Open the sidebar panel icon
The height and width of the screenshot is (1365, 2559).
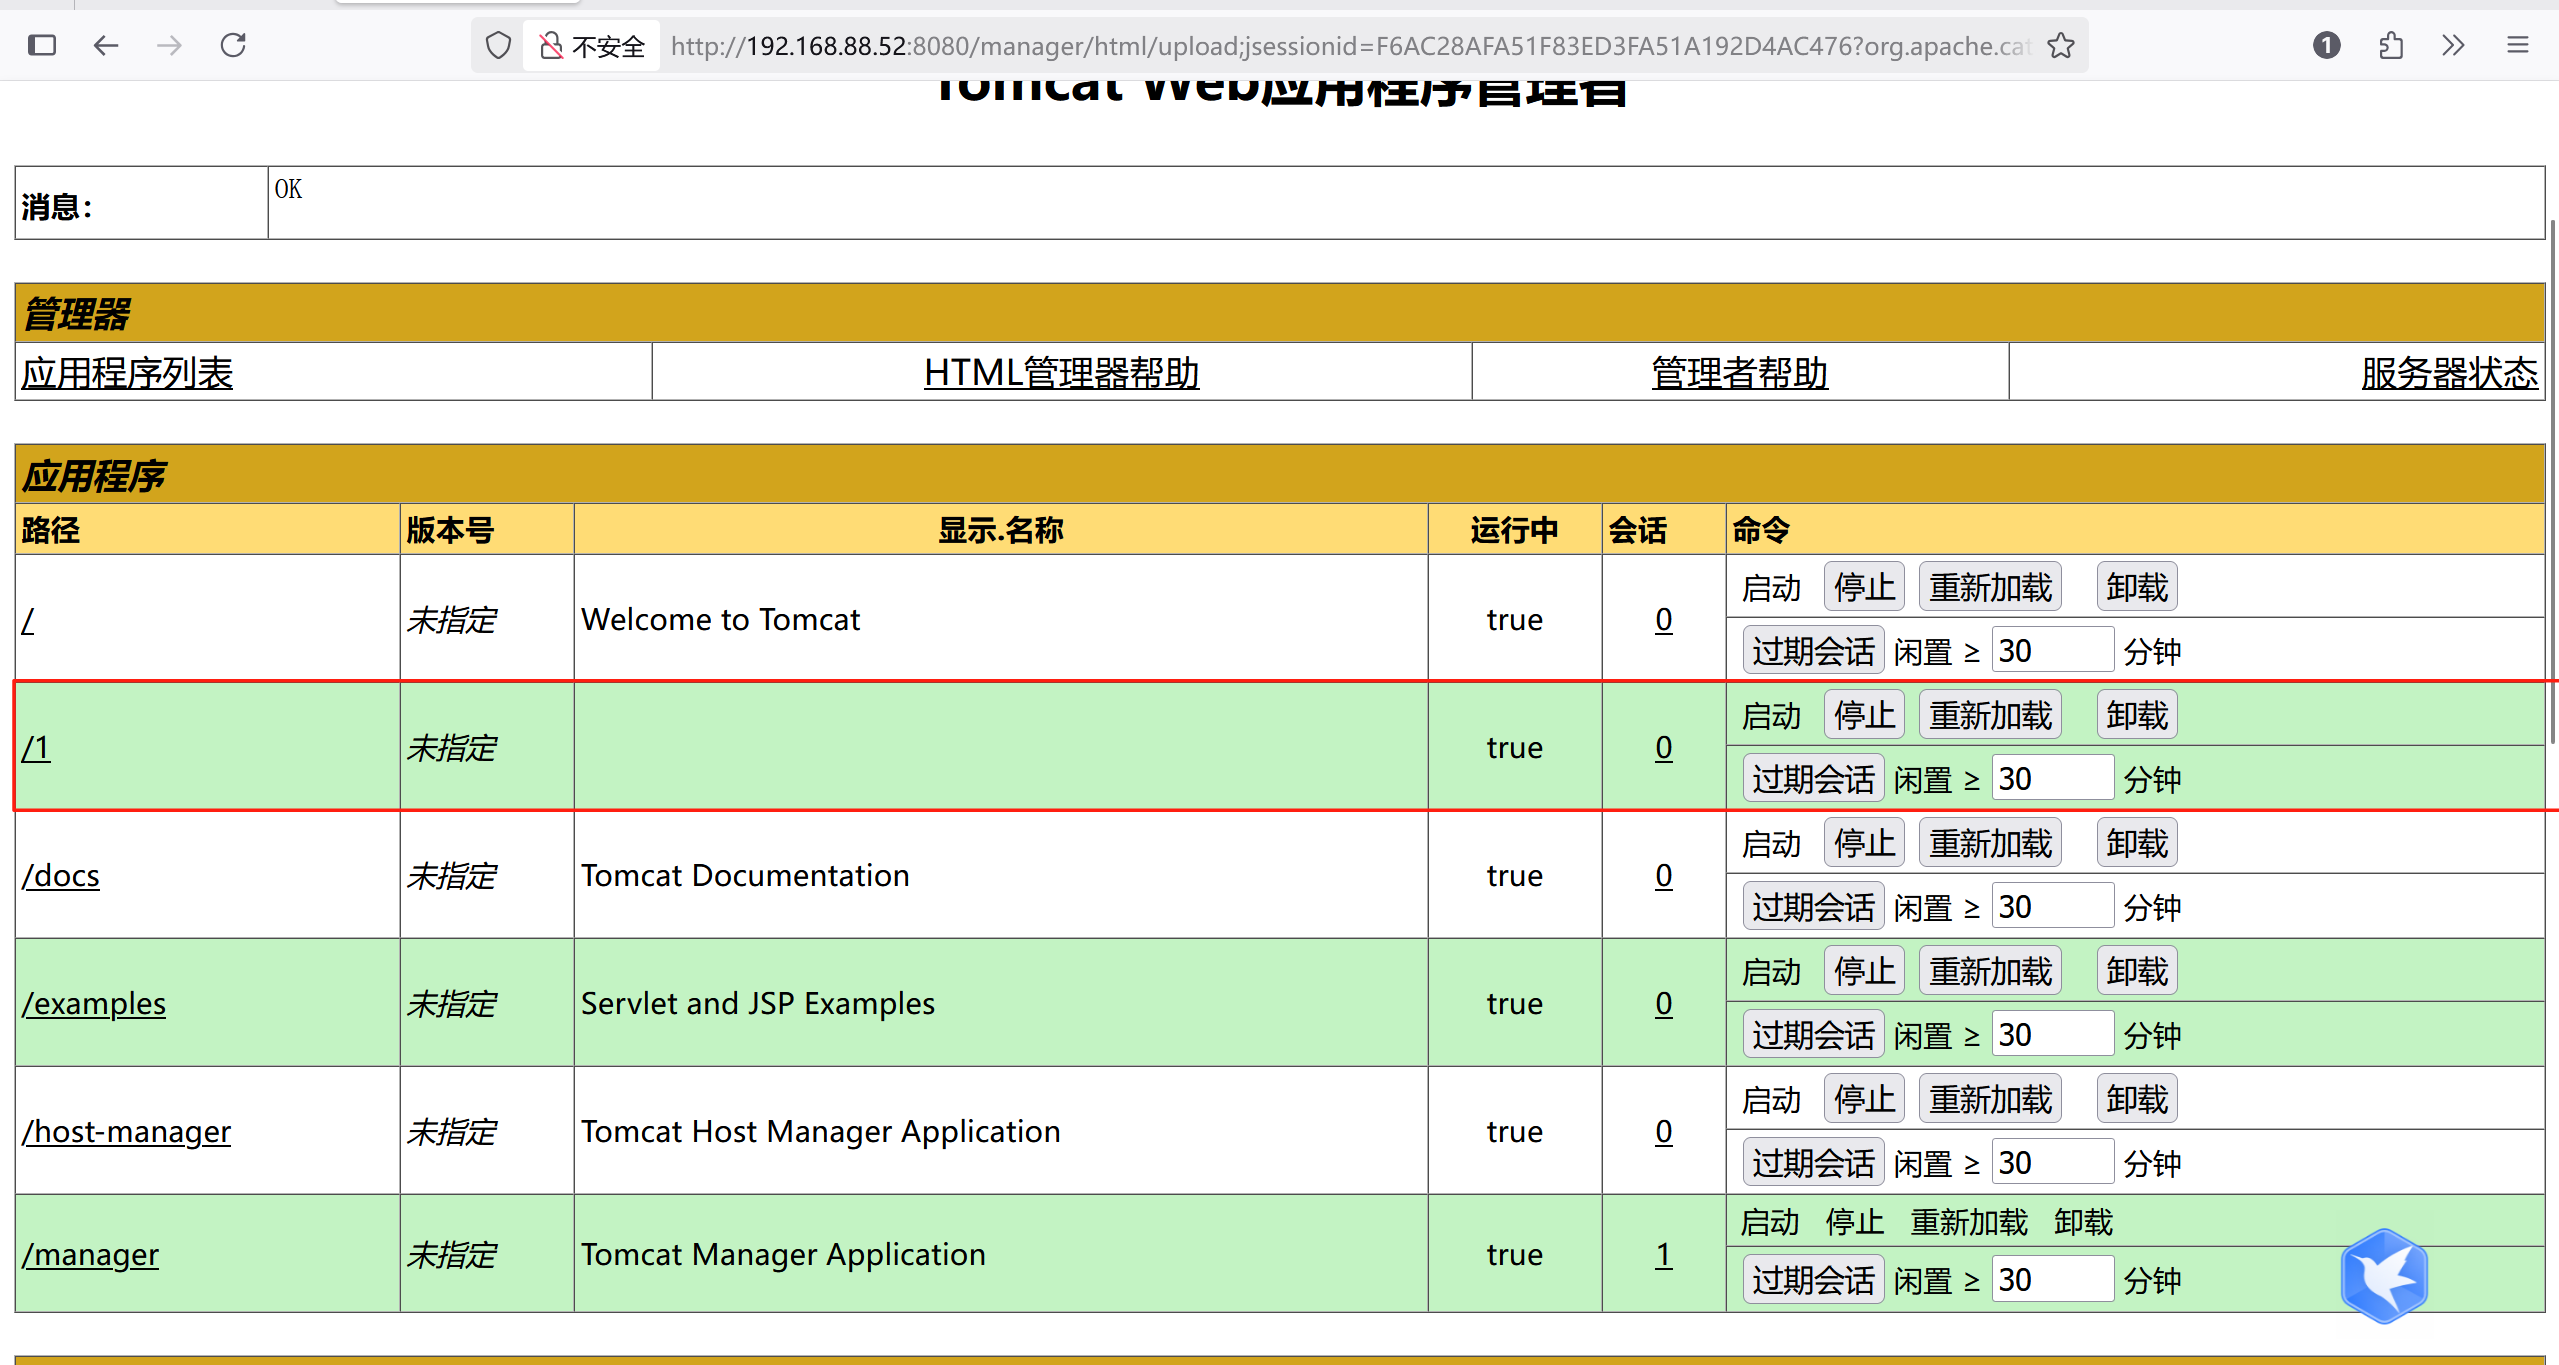tap(42, 45)
